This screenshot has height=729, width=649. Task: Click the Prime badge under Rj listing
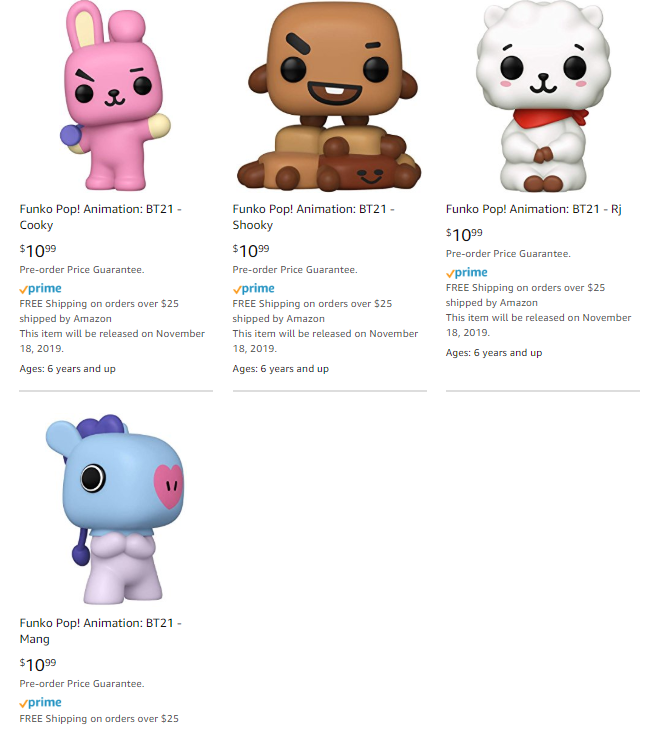(x=467, y=273)
